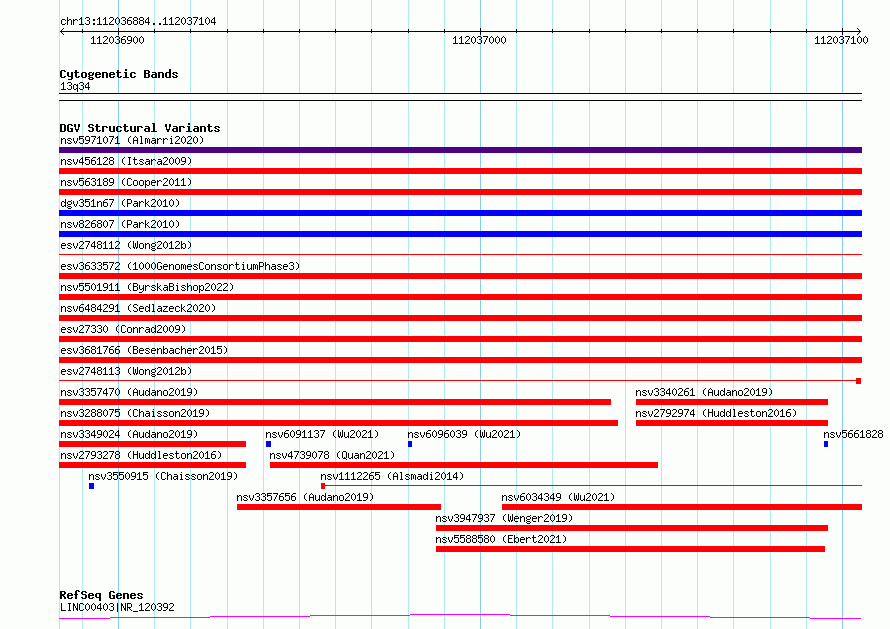Click the blue marker under nsv5661828
Image resolution: width=890 pixels, height=629 pixels.
pyautogui.click(x=826, y=444)
